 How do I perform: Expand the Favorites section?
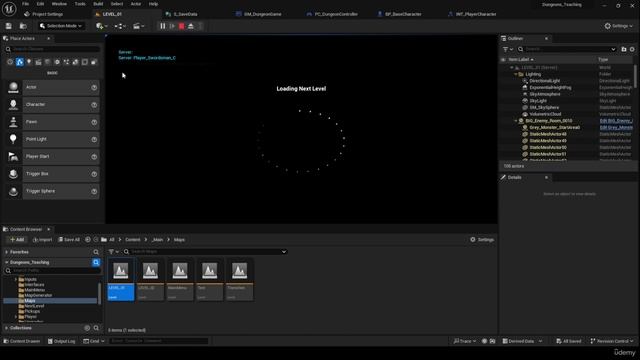(x=7, y=252)
